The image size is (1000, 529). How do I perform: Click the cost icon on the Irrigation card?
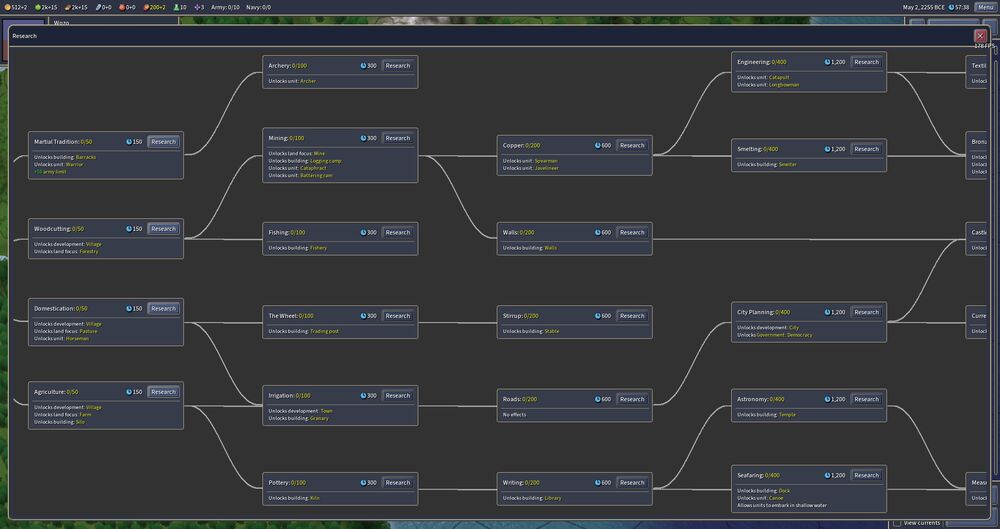pyautogui.click(x=364, y=396)
